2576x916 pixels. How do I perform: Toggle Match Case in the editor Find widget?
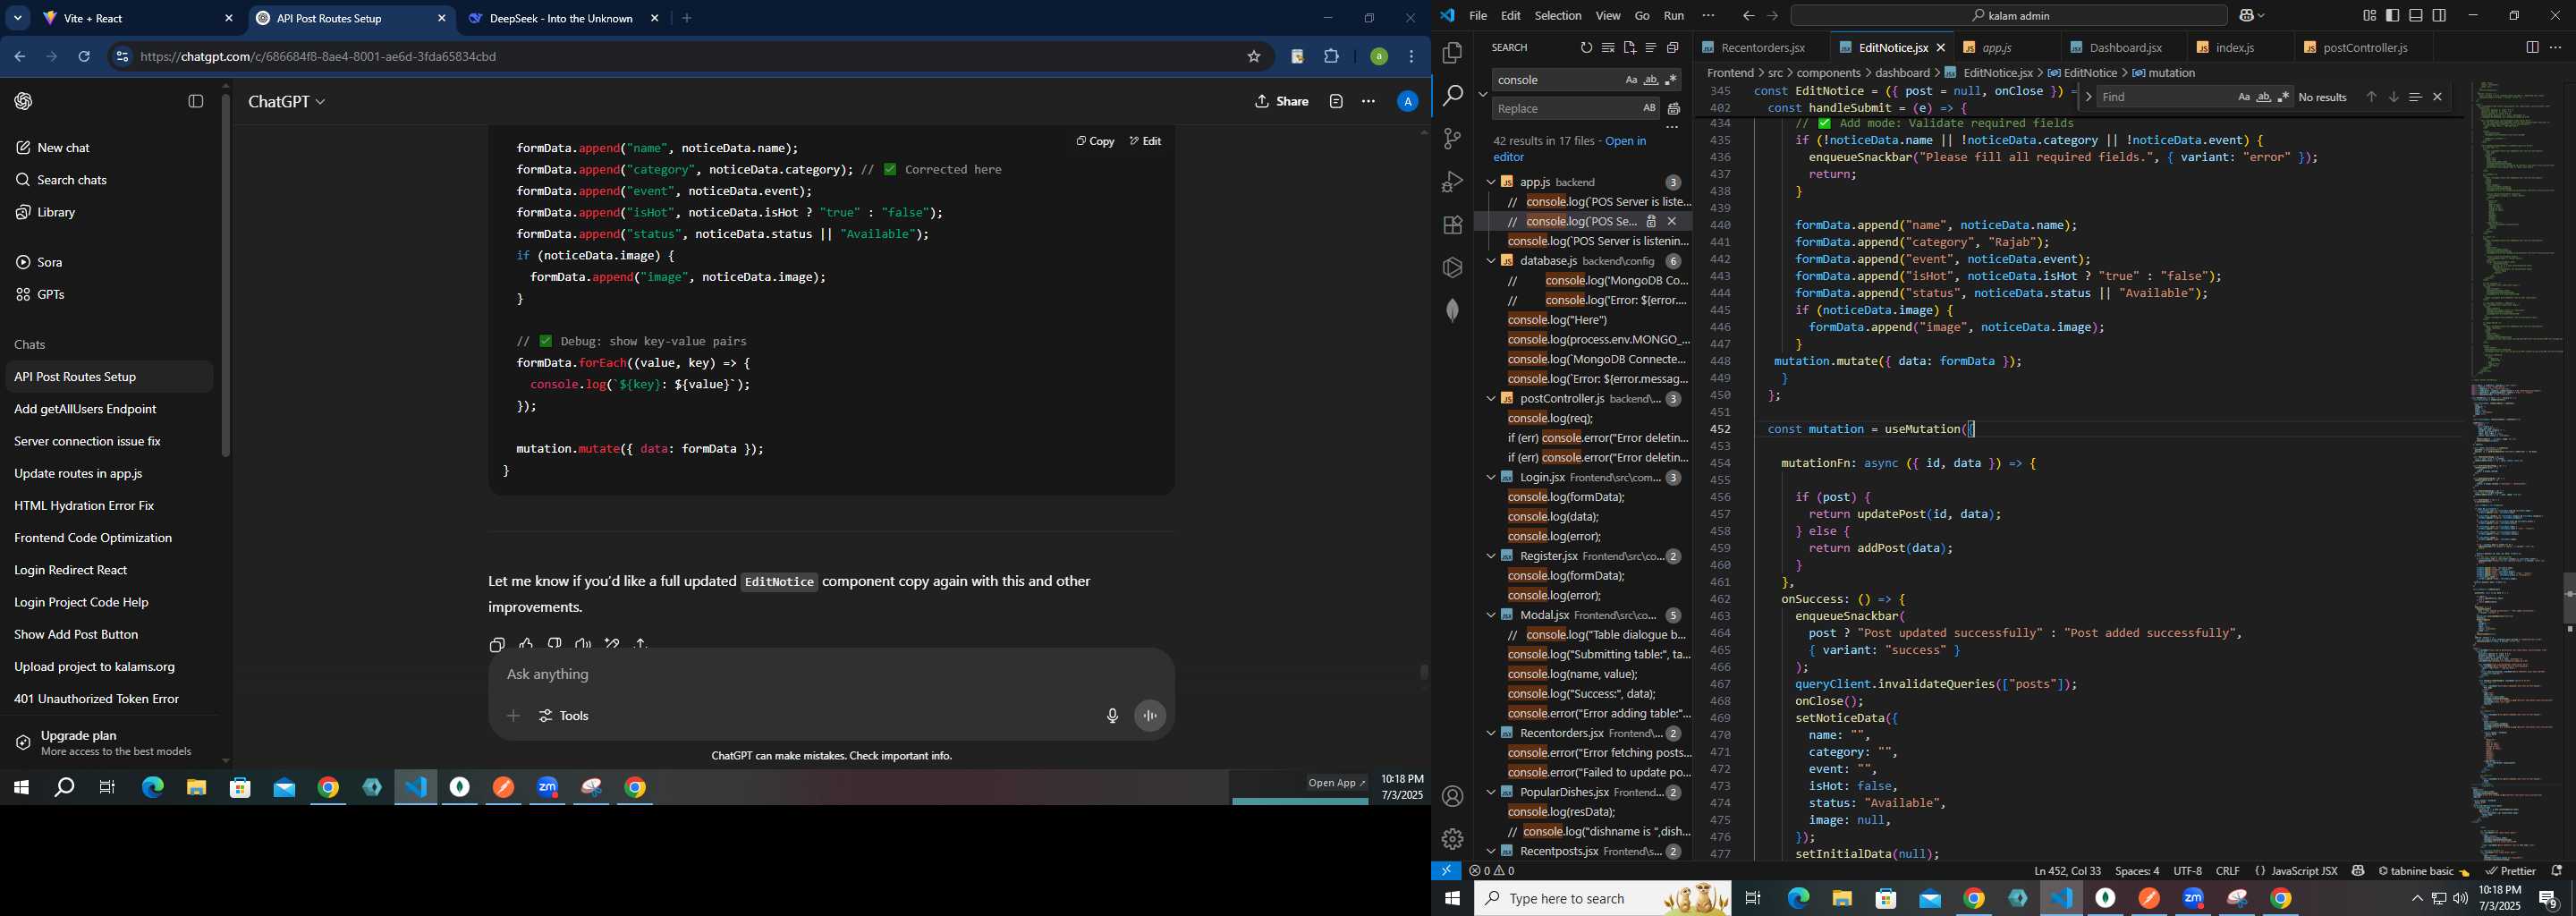pos(2244,97)
